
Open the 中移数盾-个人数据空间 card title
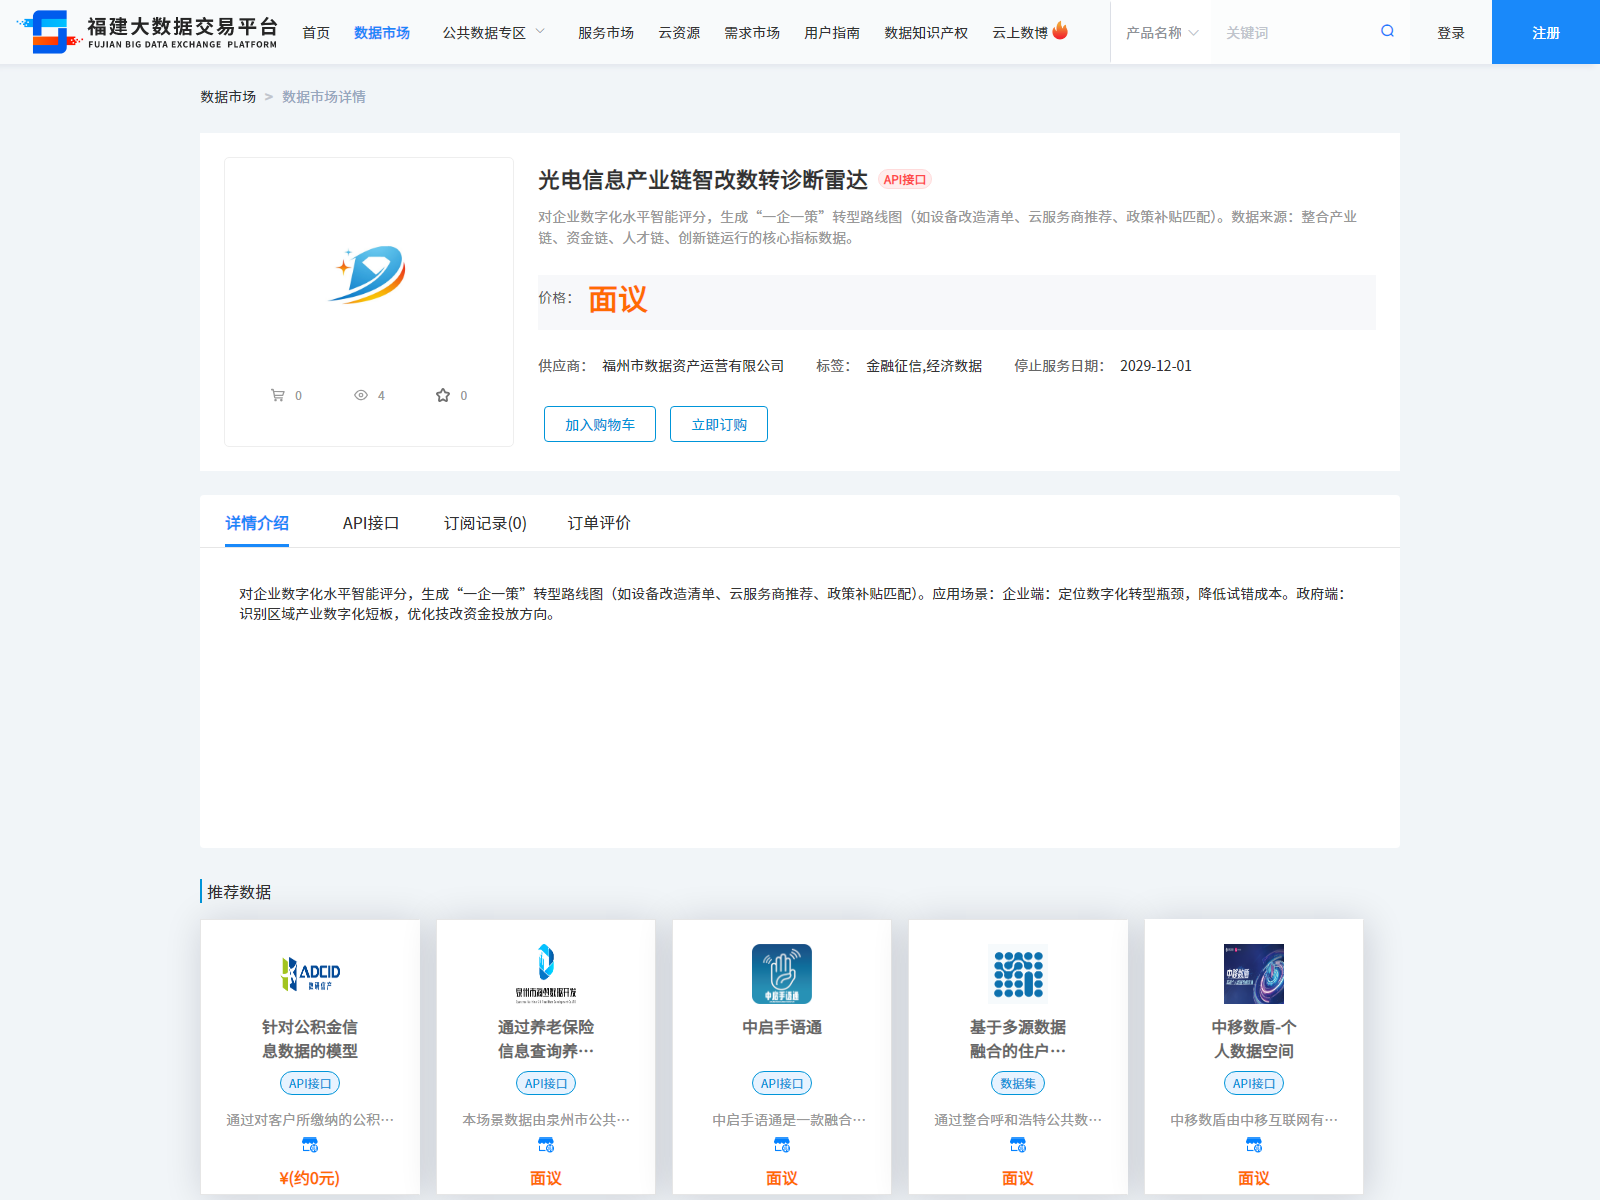[x=1254, y=1039]
